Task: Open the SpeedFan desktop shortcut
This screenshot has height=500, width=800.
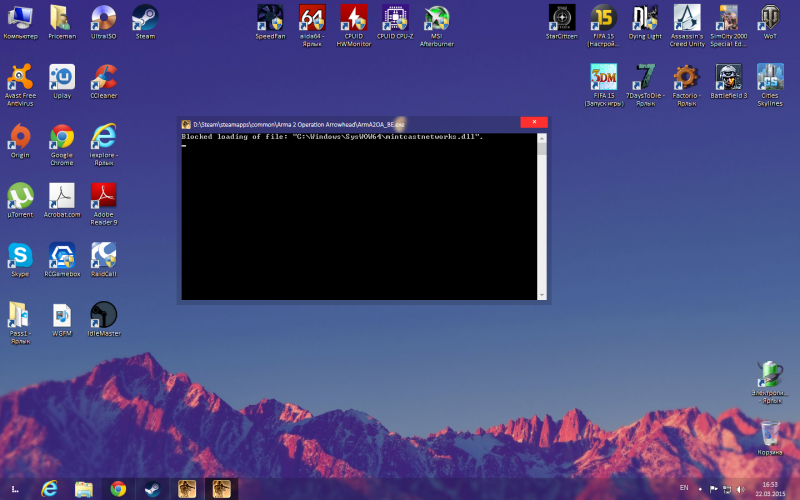Action: 270,18
